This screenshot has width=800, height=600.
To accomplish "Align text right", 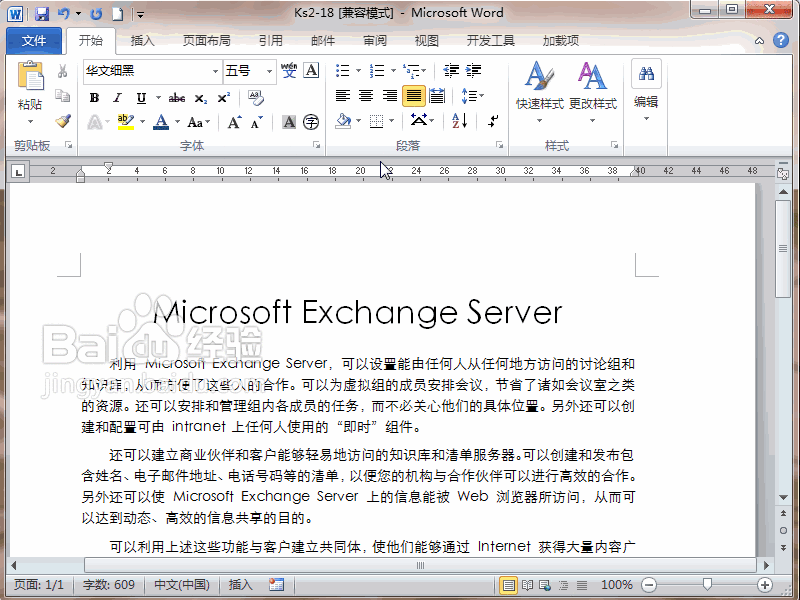I will pyautogui.click(x=390, y=96).
